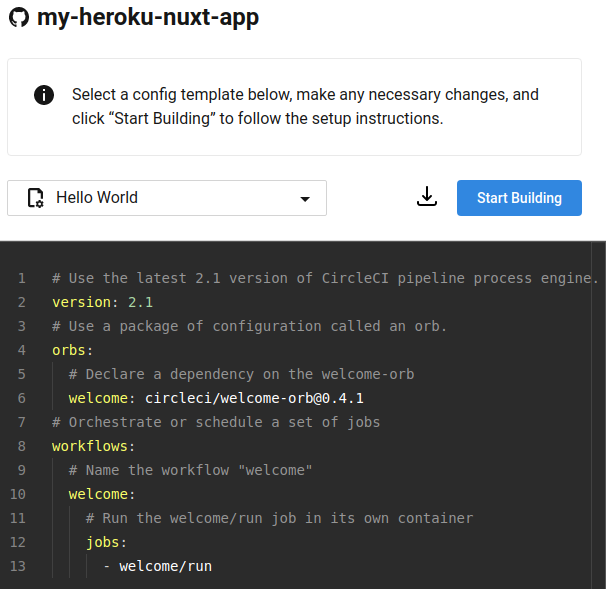Place cursor on the version: 2.1 line
This screenshot has width=616, height=589.
102,302
